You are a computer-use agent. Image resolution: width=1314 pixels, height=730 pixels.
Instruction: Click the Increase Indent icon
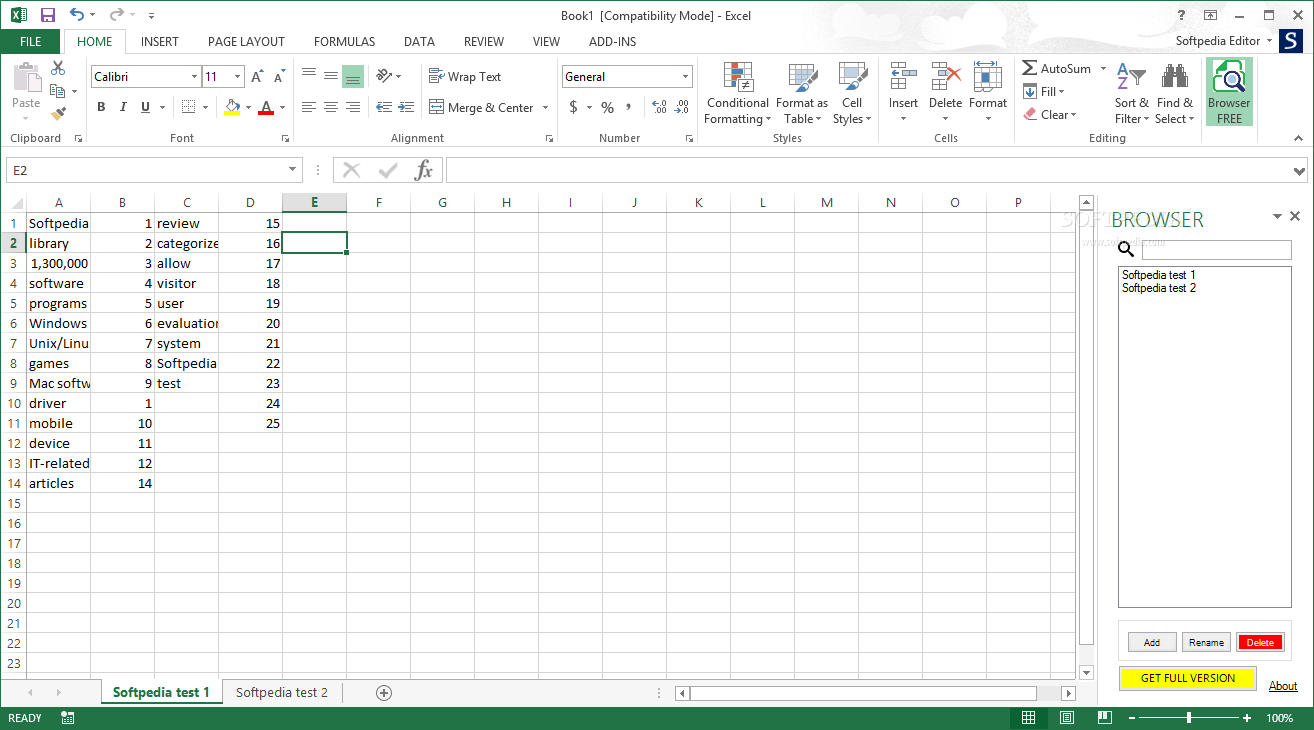406,107
